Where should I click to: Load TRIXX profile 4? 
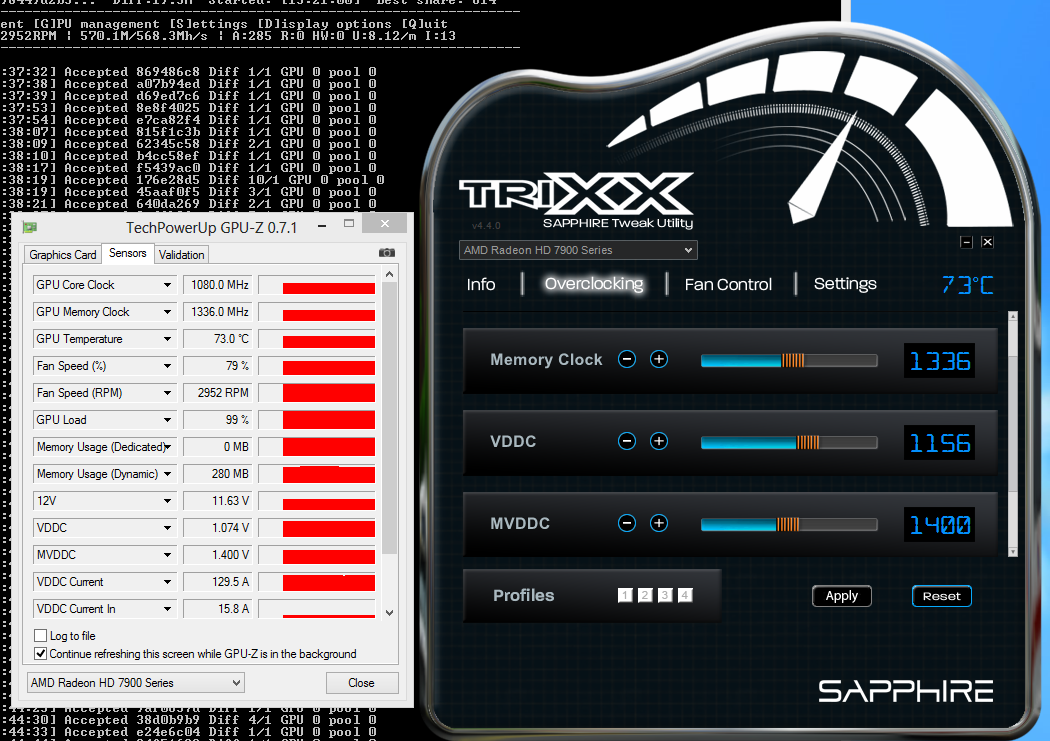[685, 595]
